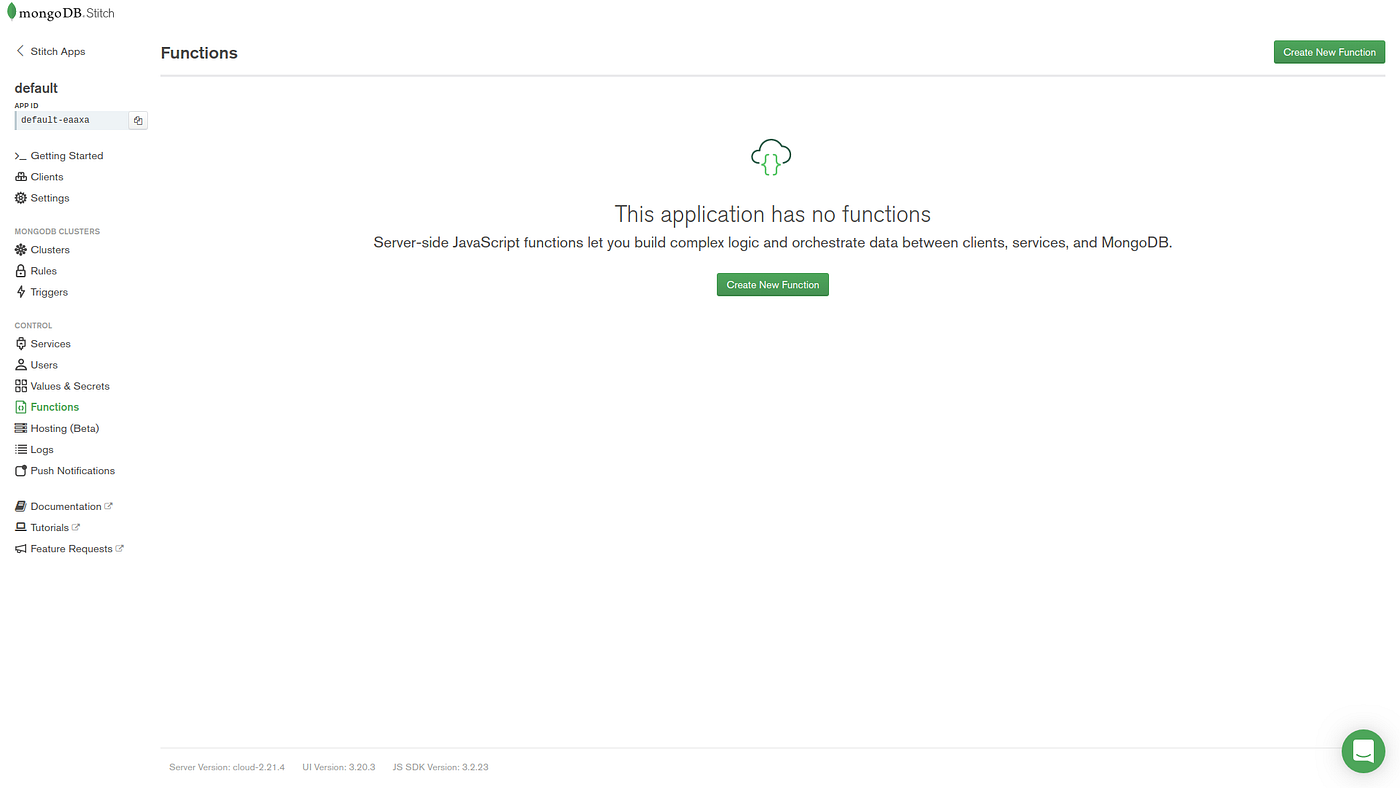Open the chat support bubble
The width and height of the screenshot is (1400, 788).
click(x=1362, y=748)
